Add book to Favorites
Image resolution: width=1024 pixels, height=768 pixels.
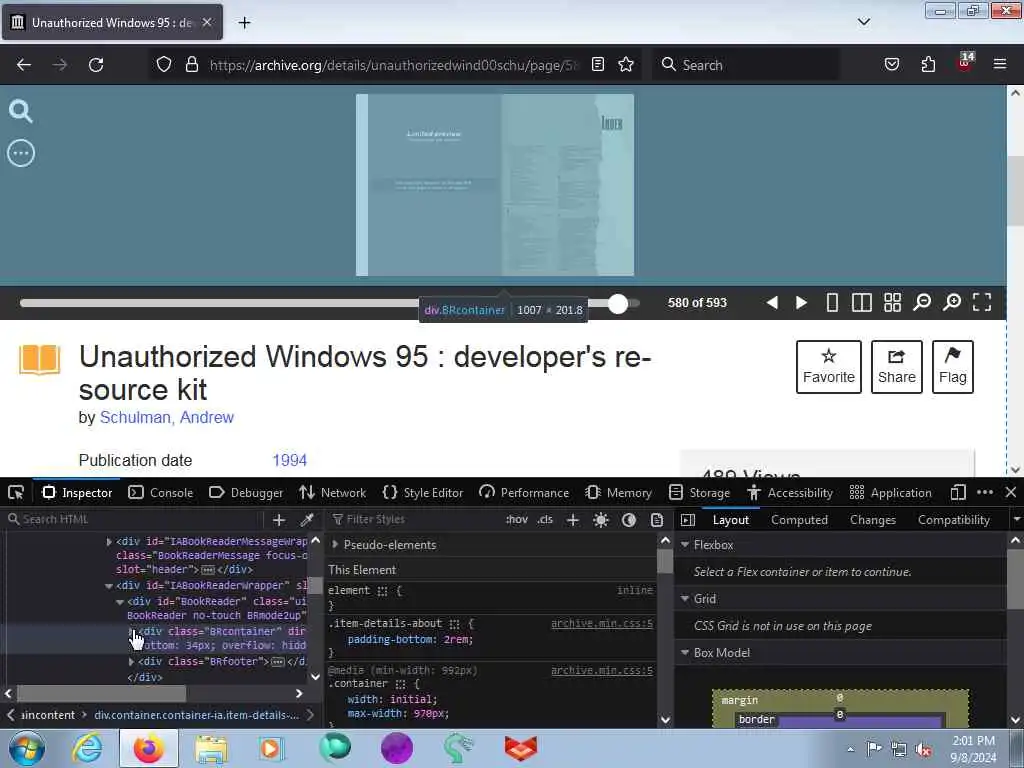coord(829,367)
